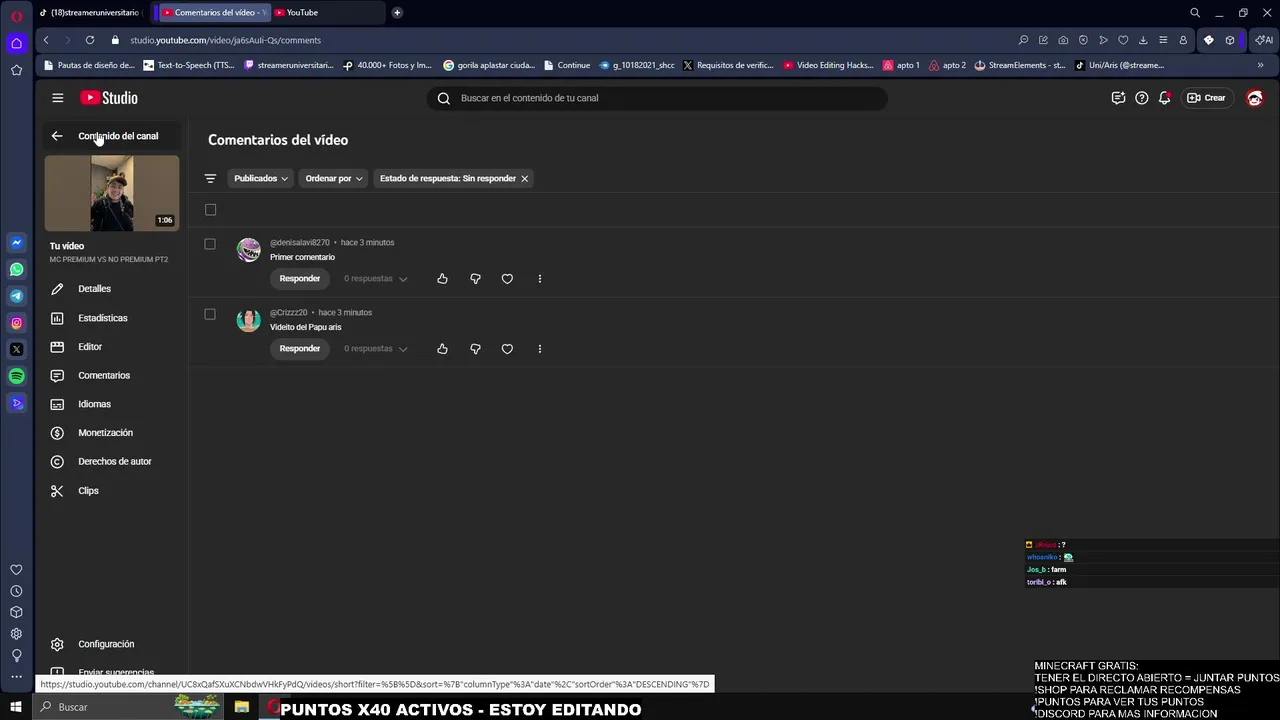Open the channel account avatar
Viewport: 1280px width, 720px height.
(1255, 98)
